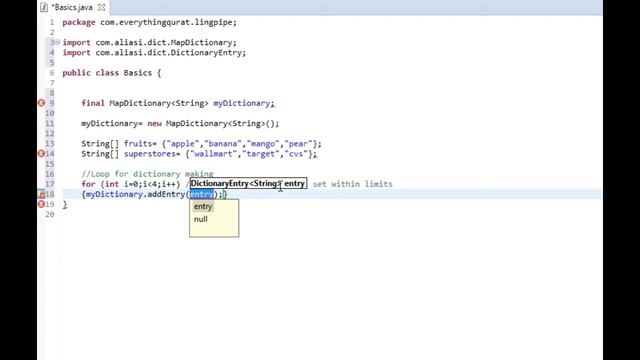
Task: Click 'public class Basics' declaration
Action: 107,73
